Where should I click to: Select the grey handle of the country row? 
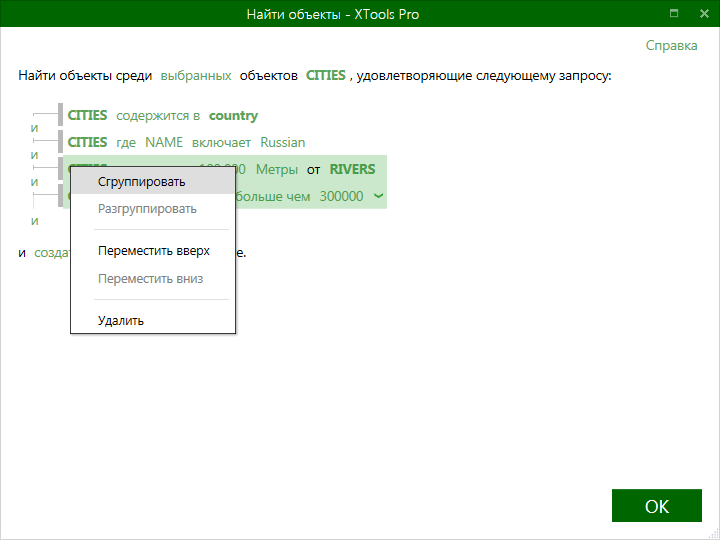(x=60, y=115)
